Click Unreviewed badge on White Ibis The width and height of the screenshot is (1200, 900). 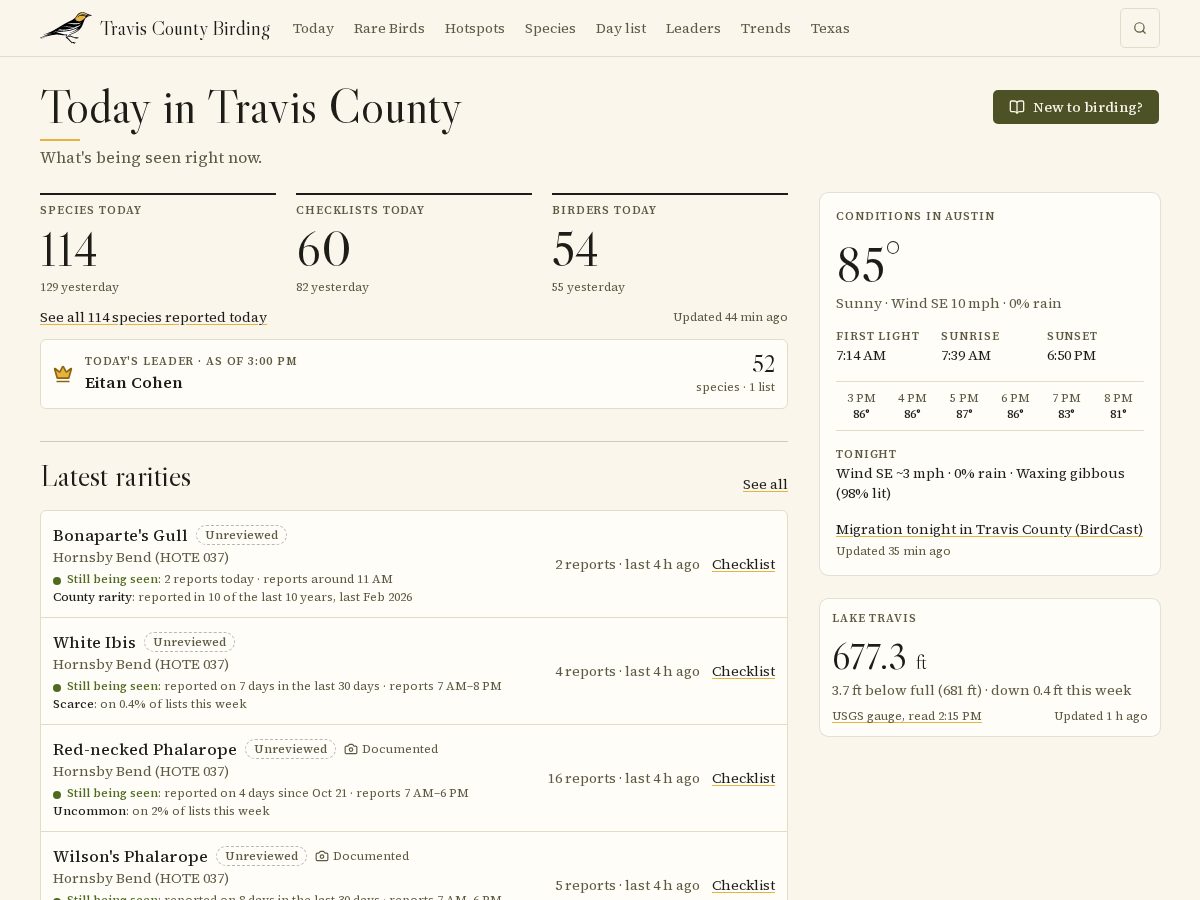click(x=189, y=642)
